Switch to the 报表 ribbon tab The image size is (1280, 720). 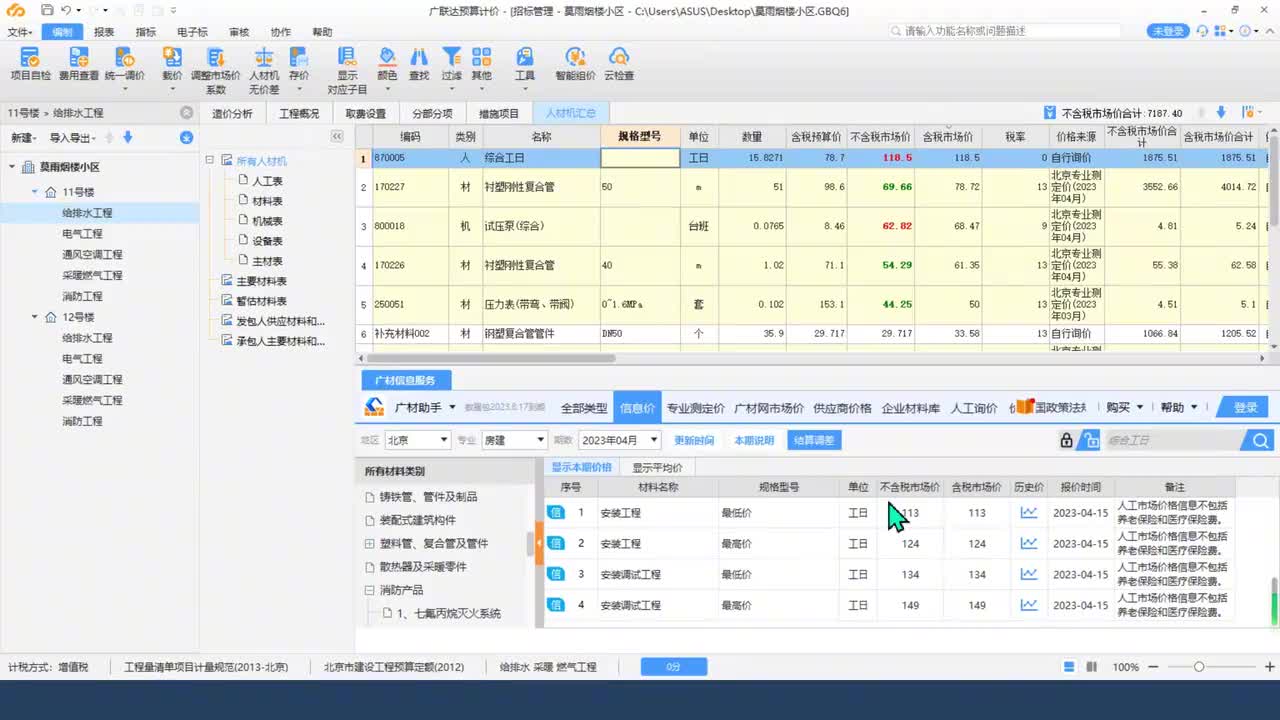[x=104, y=32]
